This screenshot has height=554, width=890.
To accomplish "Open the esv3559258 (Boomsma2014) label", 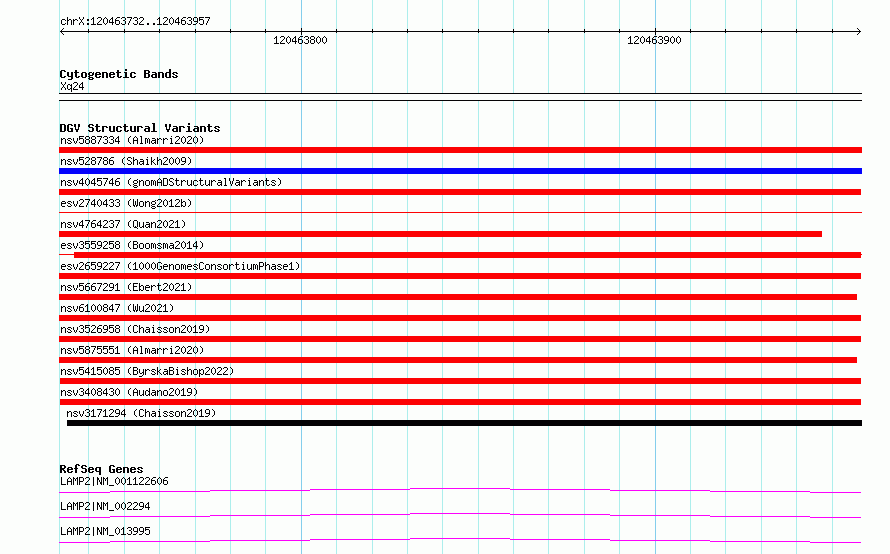I will tap(132, 245).
